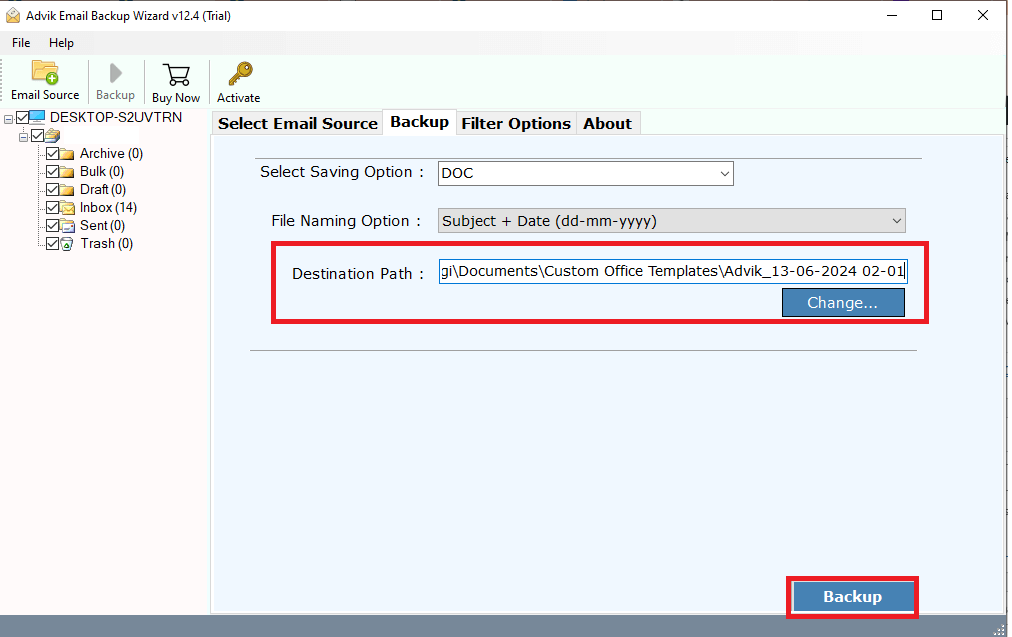The width and height of the screenshot is (1012, 637).
Task: Uncheck the Sent folder checkbox
Action: tap(52, 226)
